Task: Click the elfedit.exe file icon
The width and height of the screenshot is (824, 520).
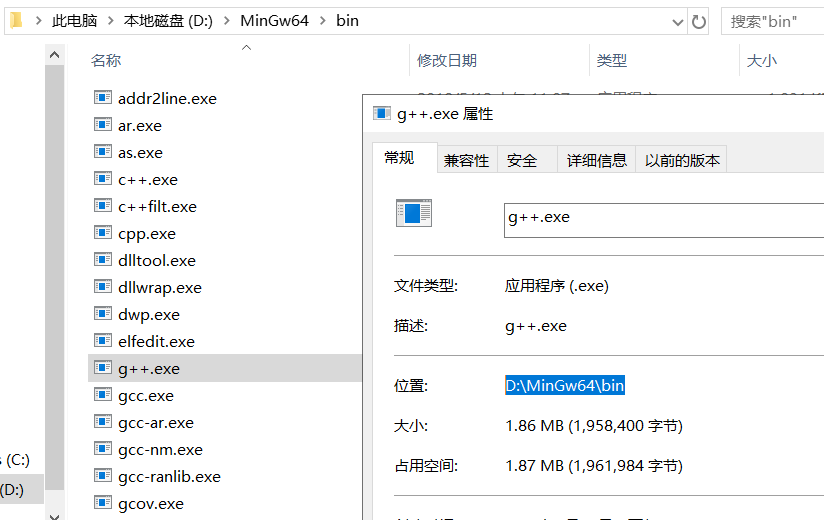Action: (102, 341)
